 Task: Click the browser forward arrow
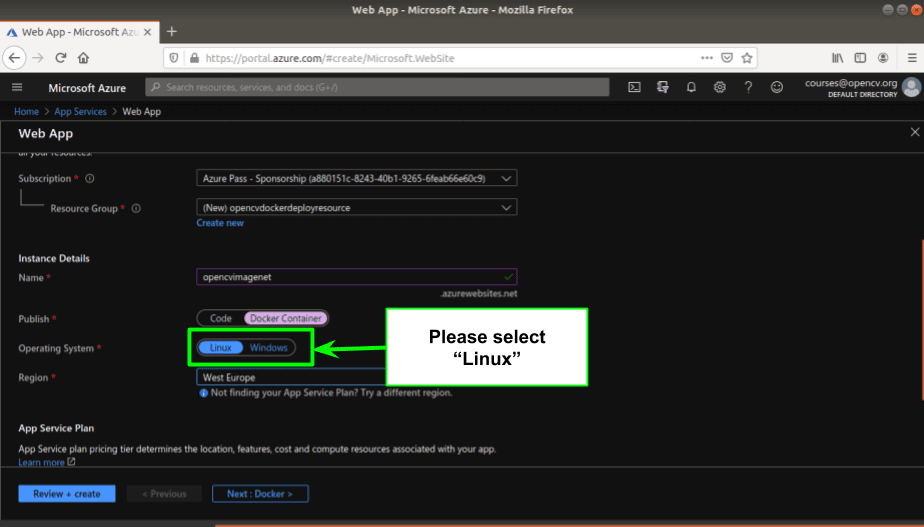[38, 58]
